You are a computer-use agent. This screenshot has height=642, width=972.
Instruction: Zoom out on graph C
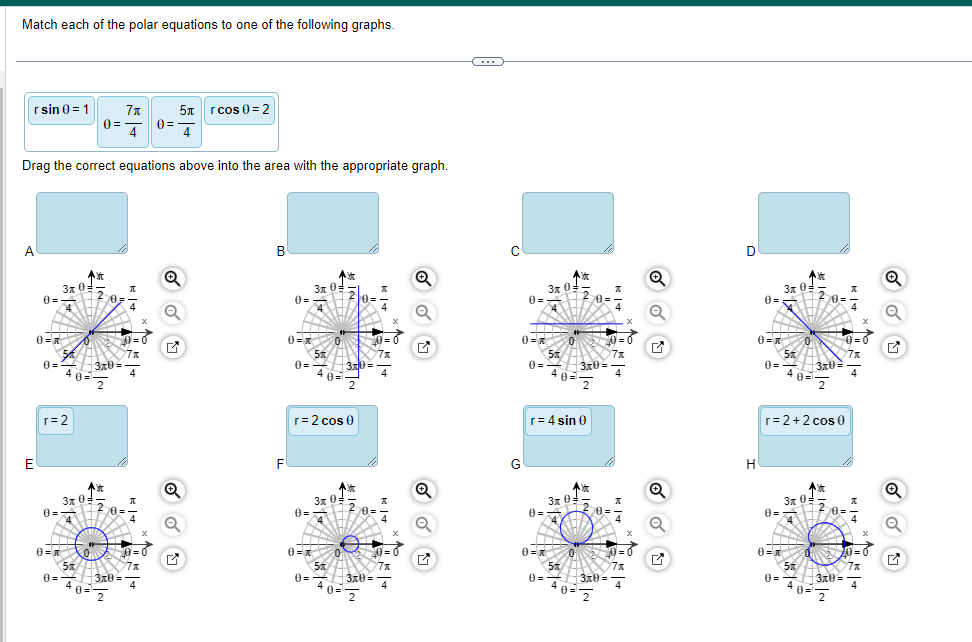point(656,311)
